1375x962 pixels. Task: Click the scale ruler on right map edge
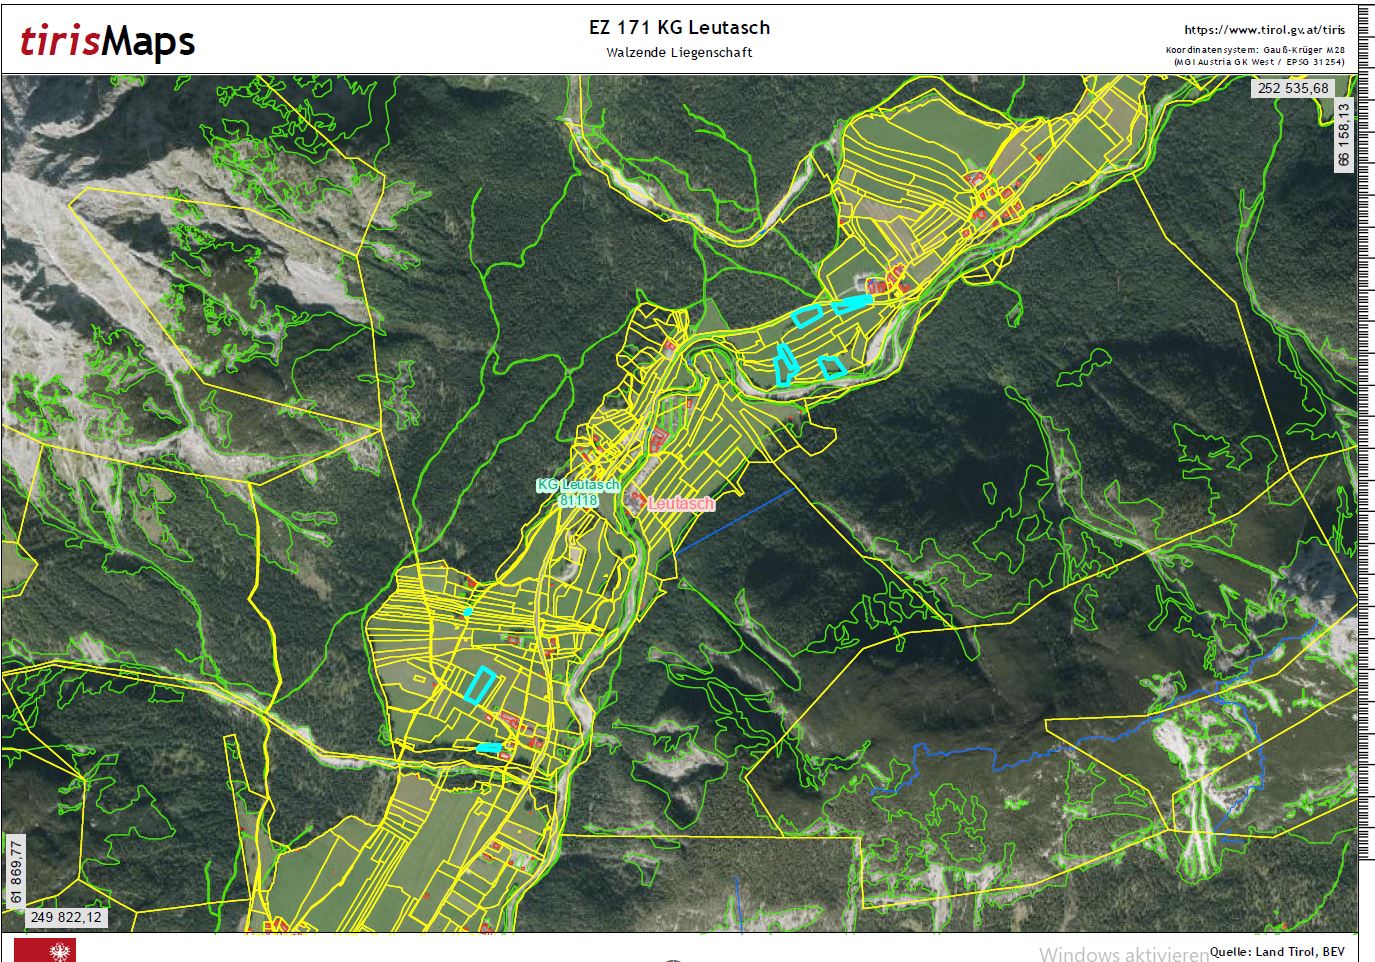[x=1366, y=500]
